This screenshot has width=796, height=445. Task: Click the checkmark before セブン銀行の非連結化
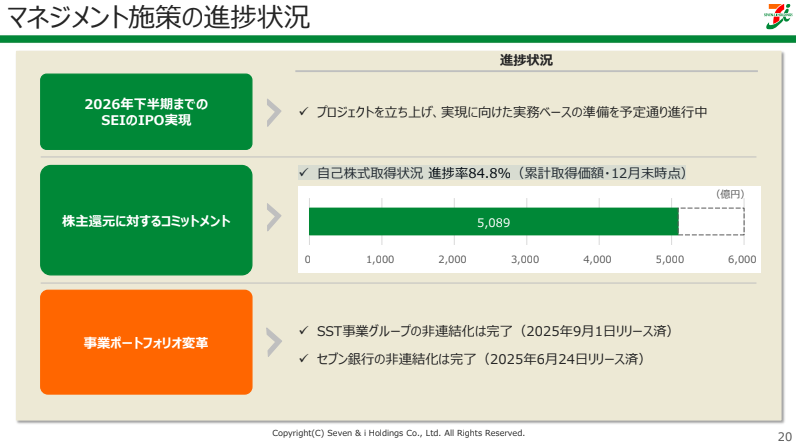(x=304, y=358)
